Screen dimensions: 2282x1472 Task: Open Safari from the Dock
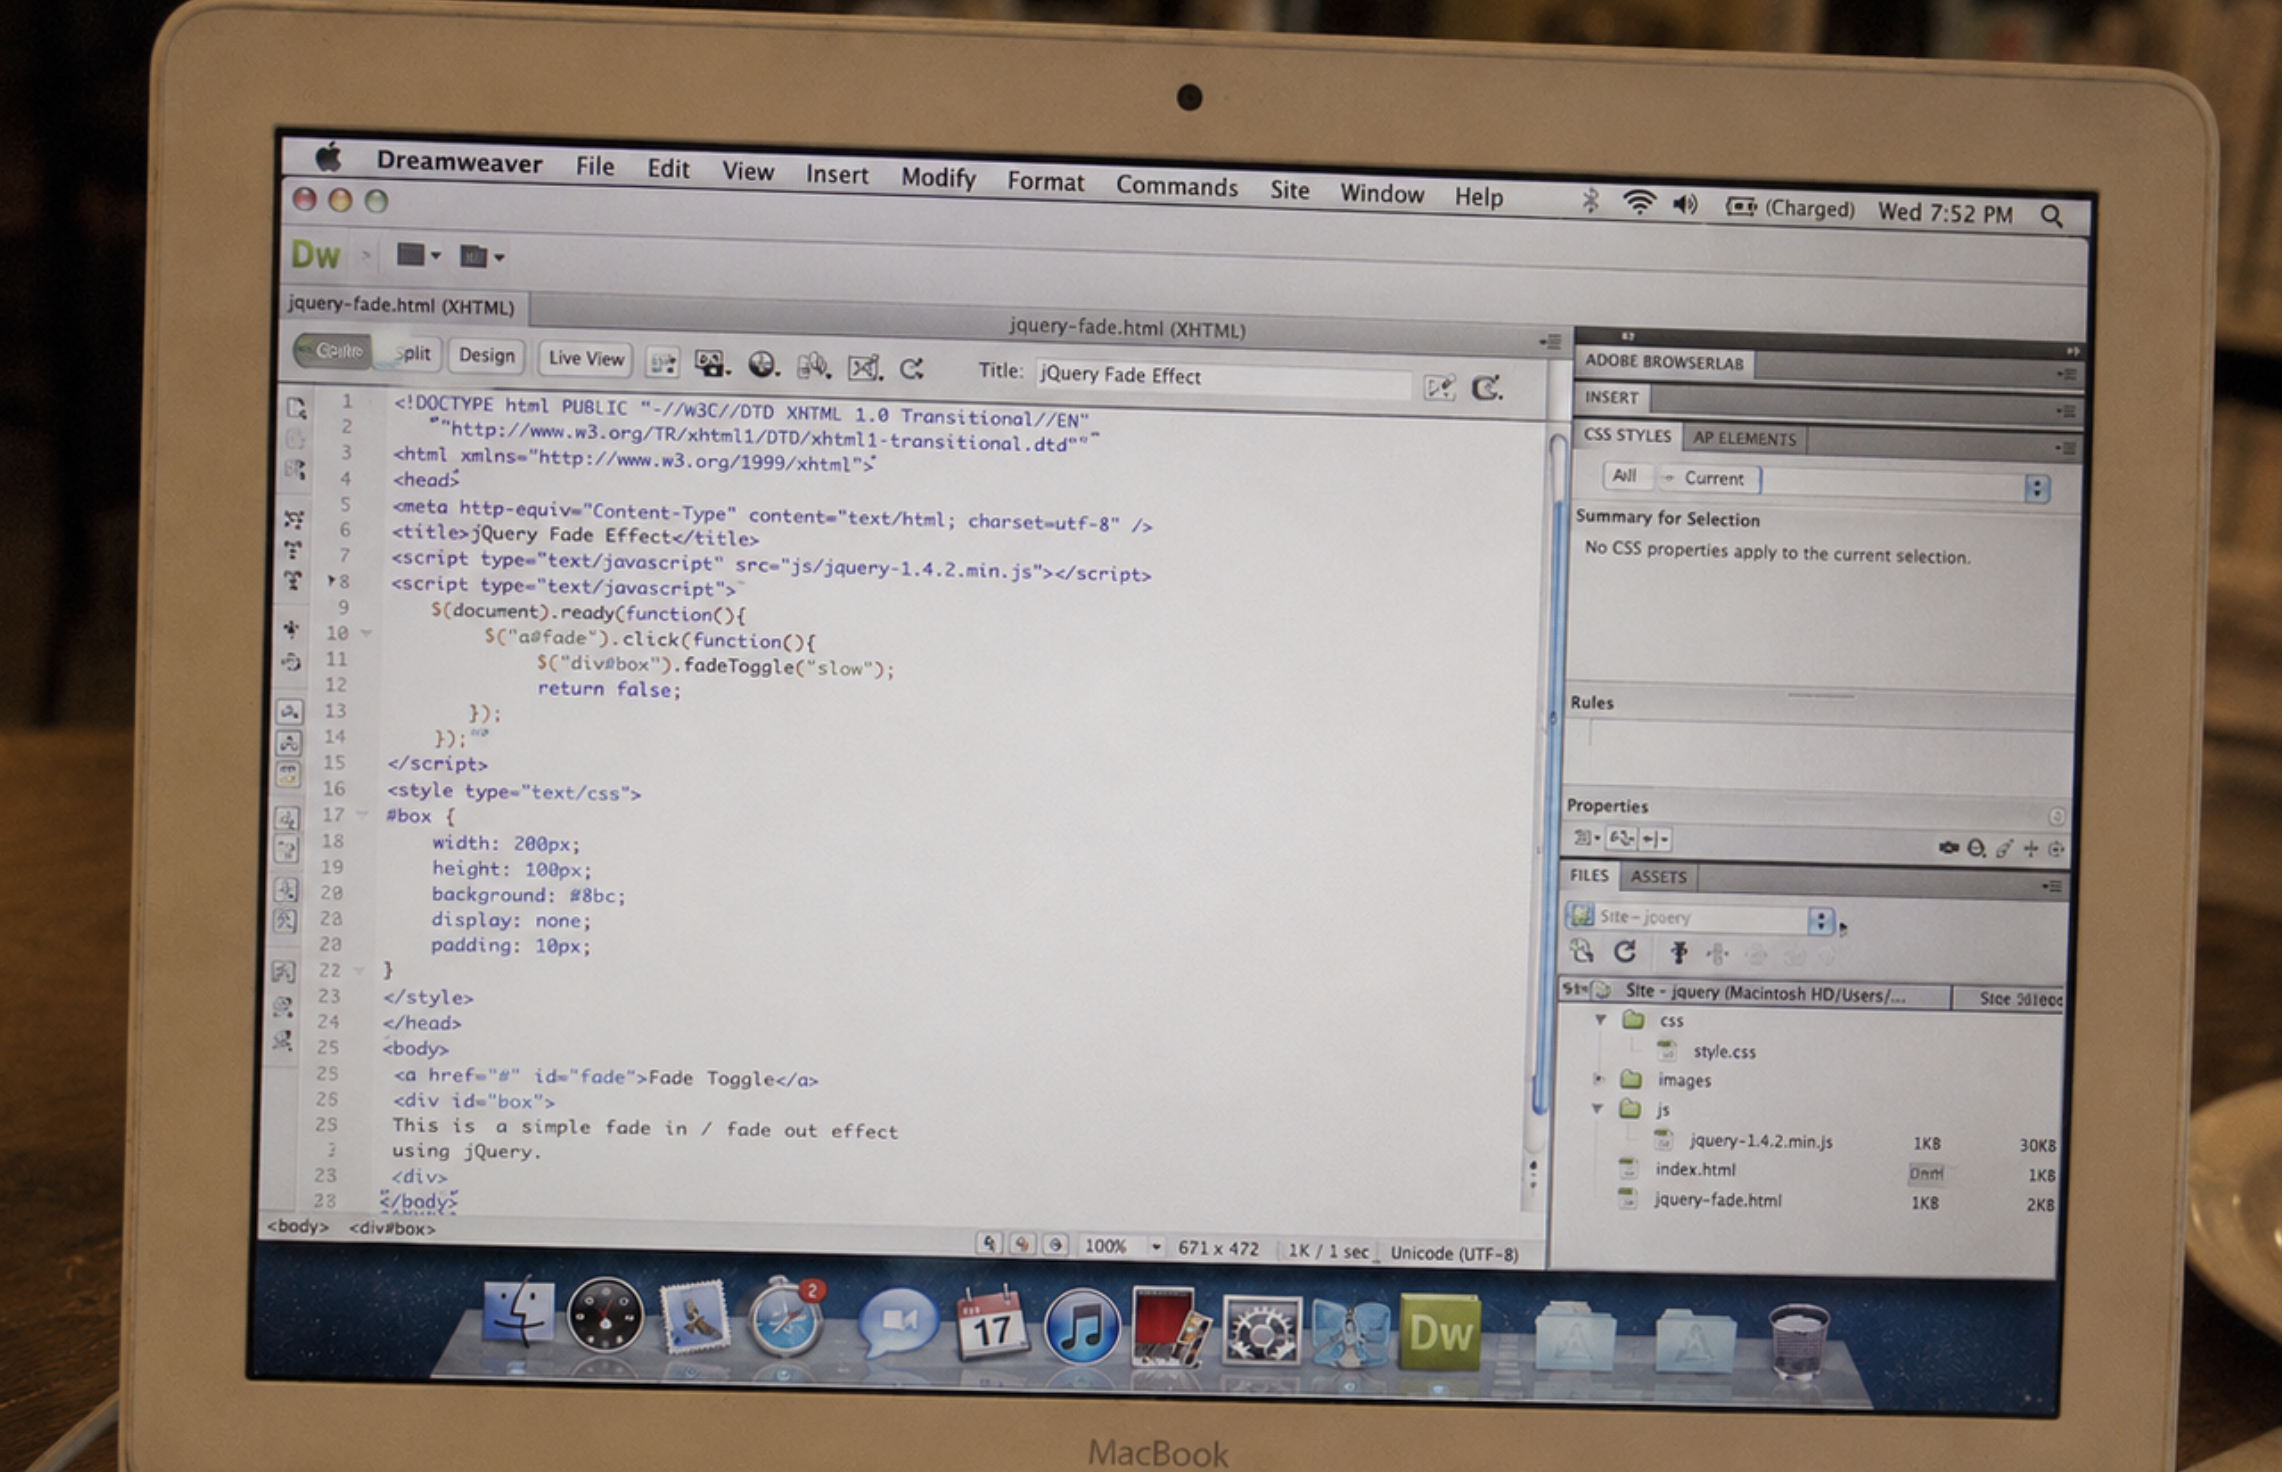pos(786,1319)
